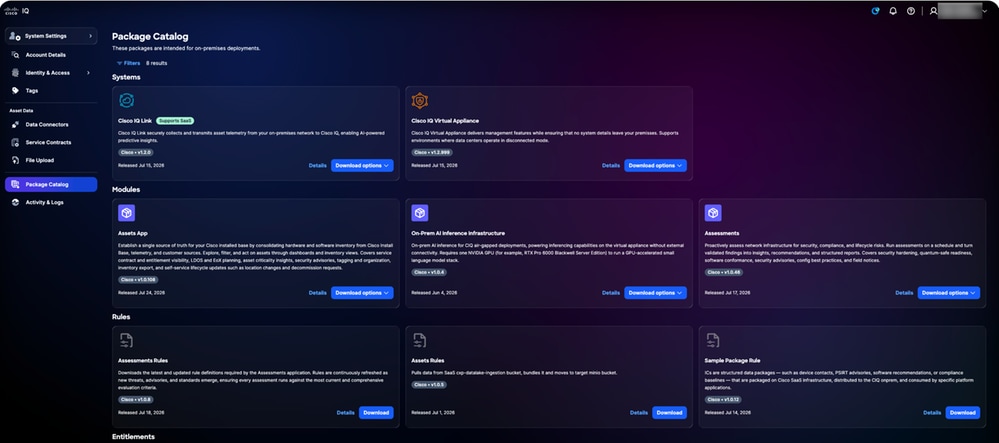Click the Cisco v1.0.48 version tag
This screenshot has height=443, width=999.
pyautogui.click(x=724, y=272)
